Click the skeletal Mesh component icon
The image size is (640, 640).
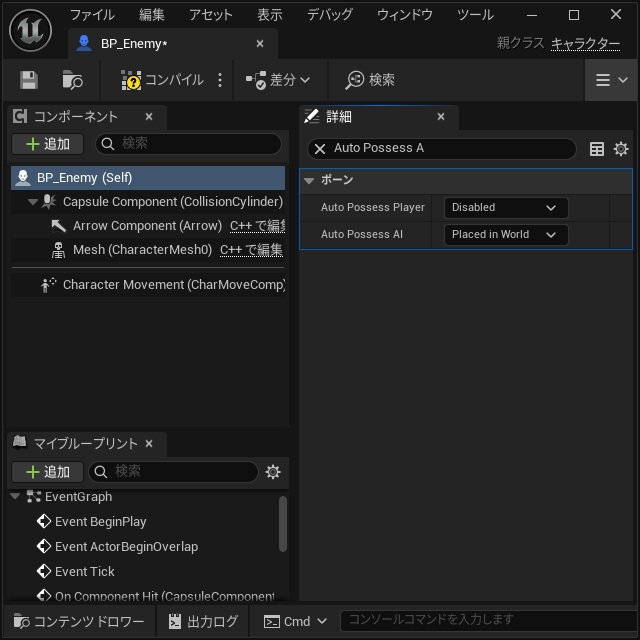pyautogui.click(x=58, y=250)
